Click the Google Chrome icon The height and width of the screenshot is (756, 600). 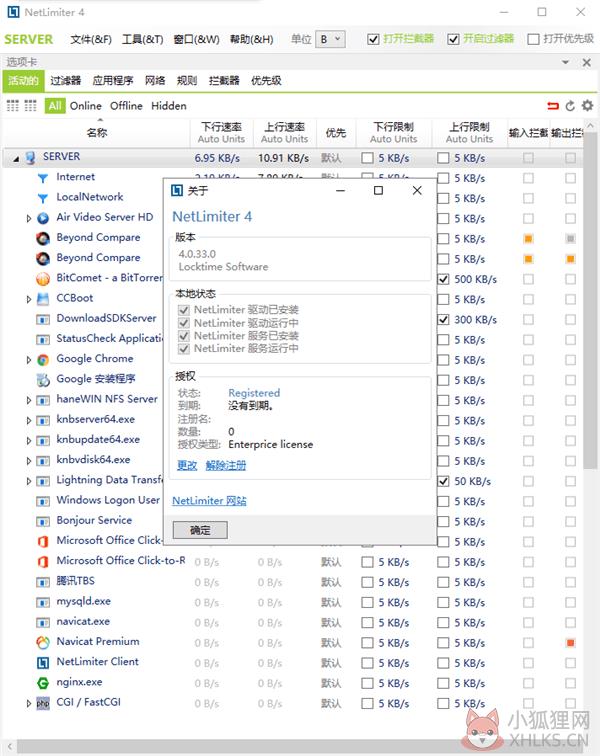[43, 360]
